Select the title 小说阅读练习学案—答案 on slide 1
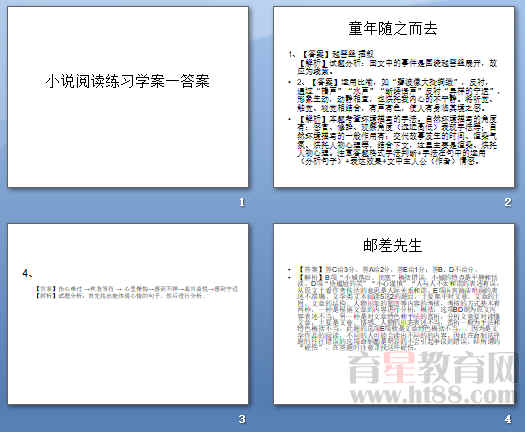525x432 pixels. (x=128, y=81)
